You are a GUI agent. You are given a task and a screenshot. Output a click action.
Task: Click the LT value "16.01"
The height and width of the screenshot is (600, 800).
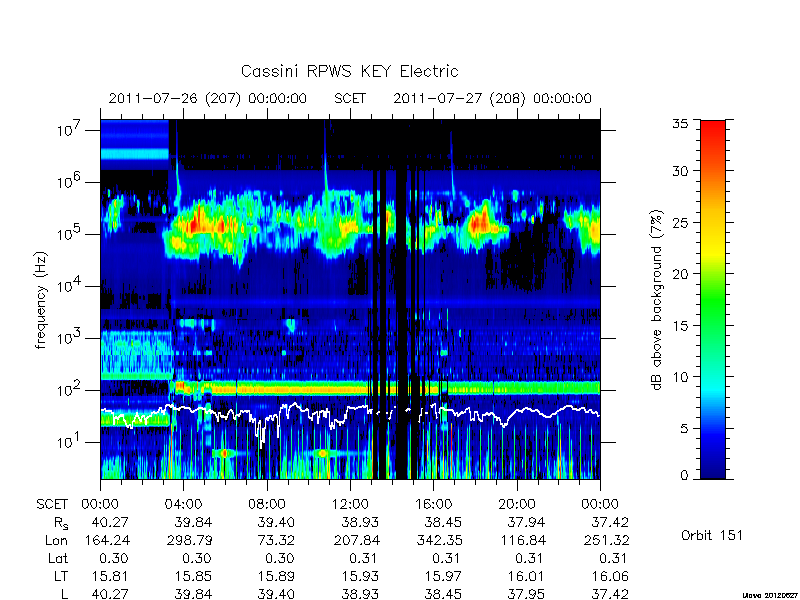[527, 577]
